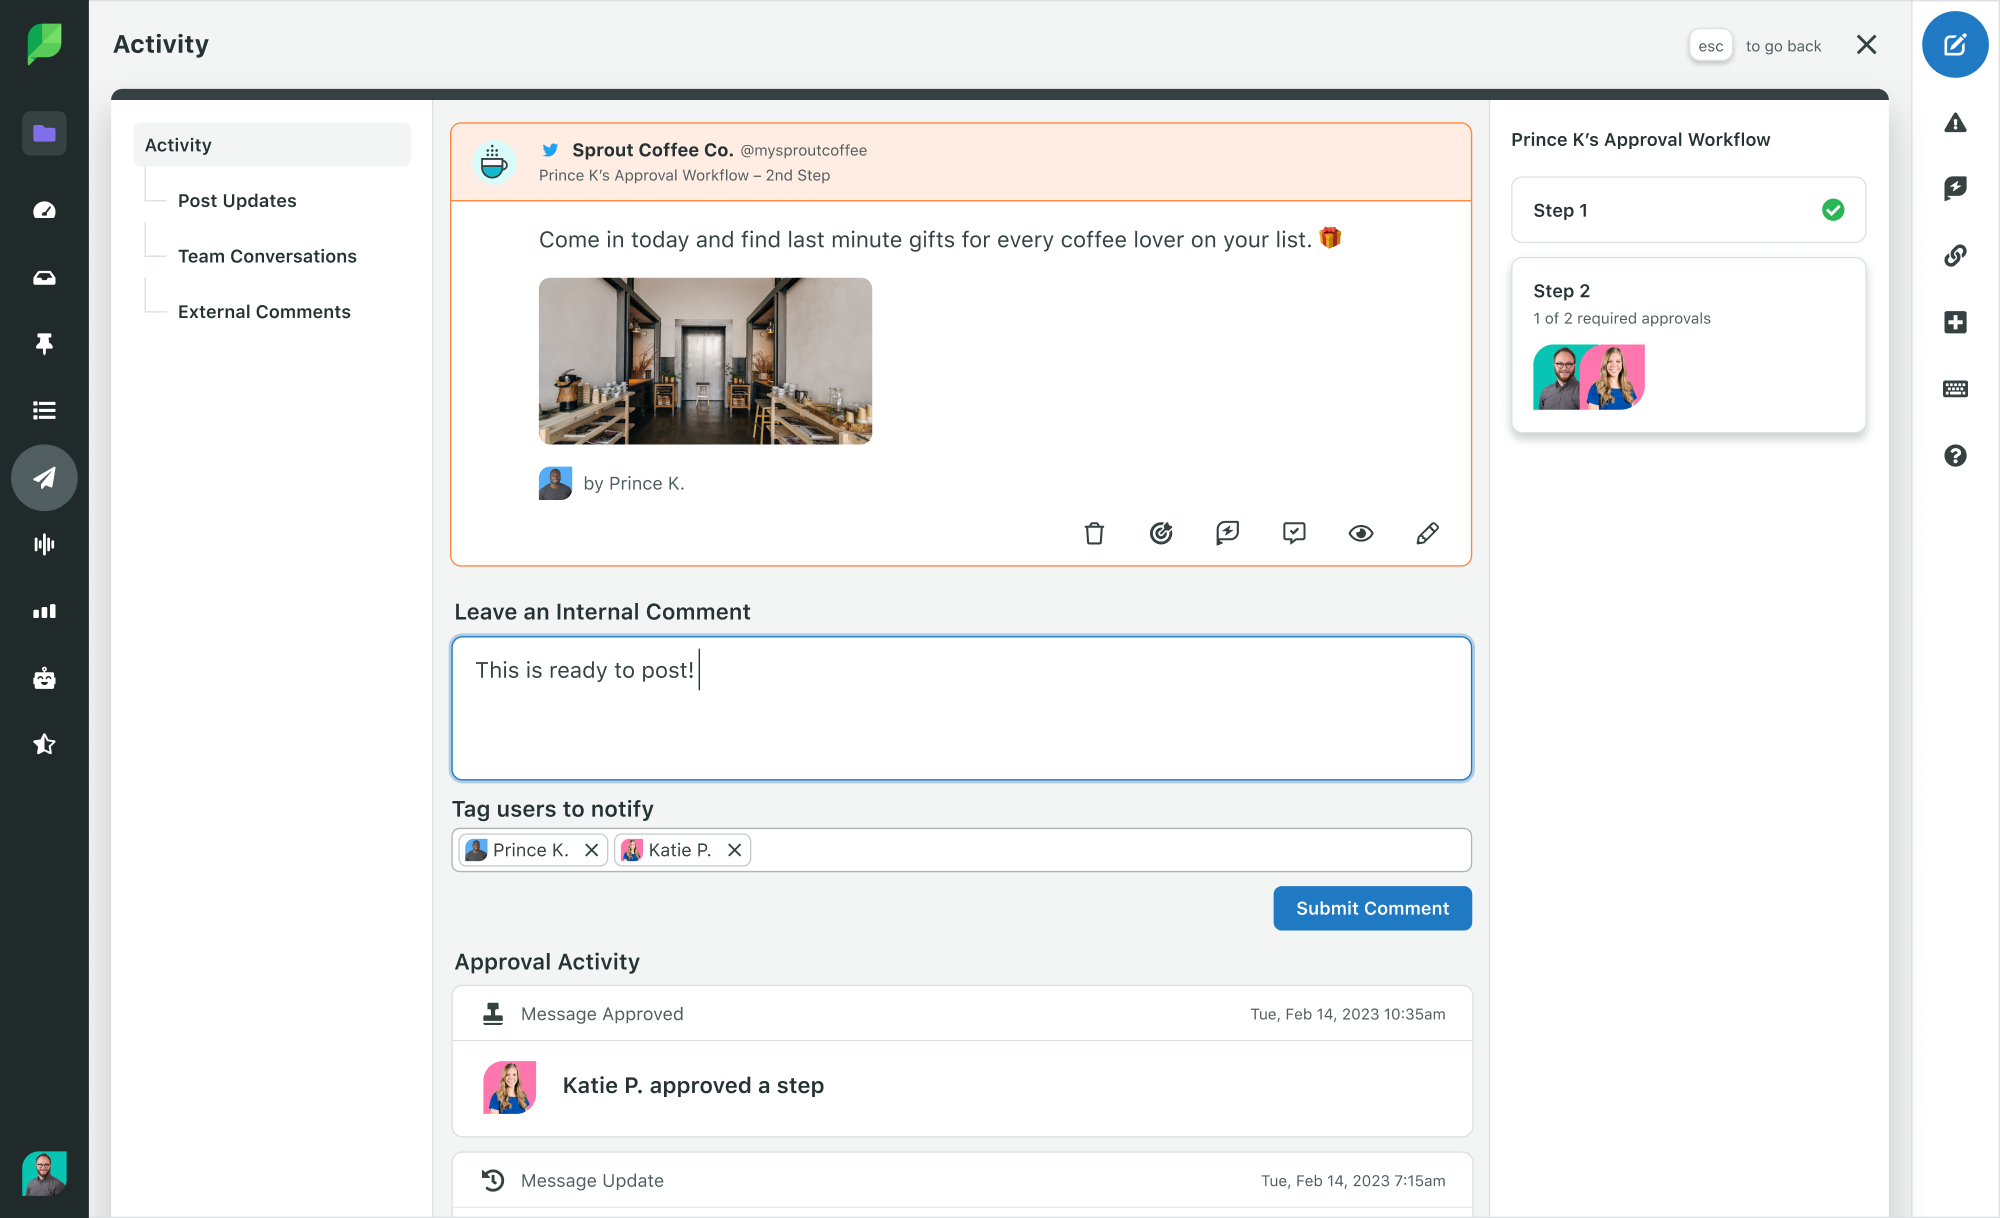The height and width of the screenshot is (1218, 2000).
Task: Select the Post Updates activity tab
Action: (x=237, y=200)
